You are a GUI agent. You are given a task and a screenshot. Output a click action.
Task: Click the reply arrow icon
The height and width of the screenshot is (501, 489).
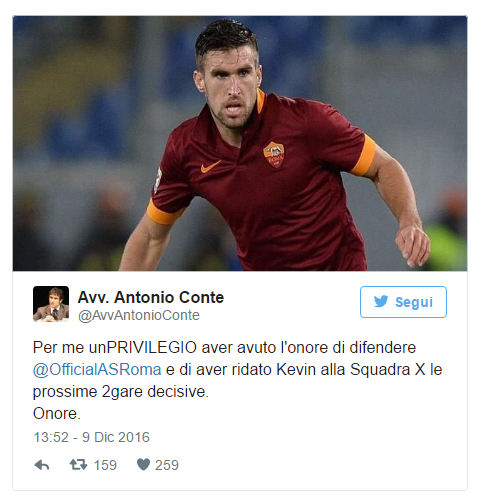(x=42, y=465)
